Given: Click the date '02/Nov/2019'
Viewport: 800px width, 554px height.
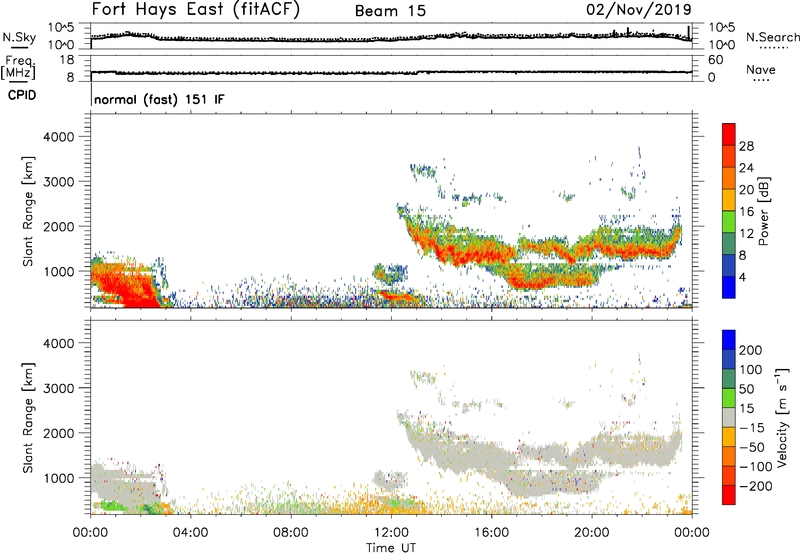Looking at the screenshot, I should tap(639, 9).
